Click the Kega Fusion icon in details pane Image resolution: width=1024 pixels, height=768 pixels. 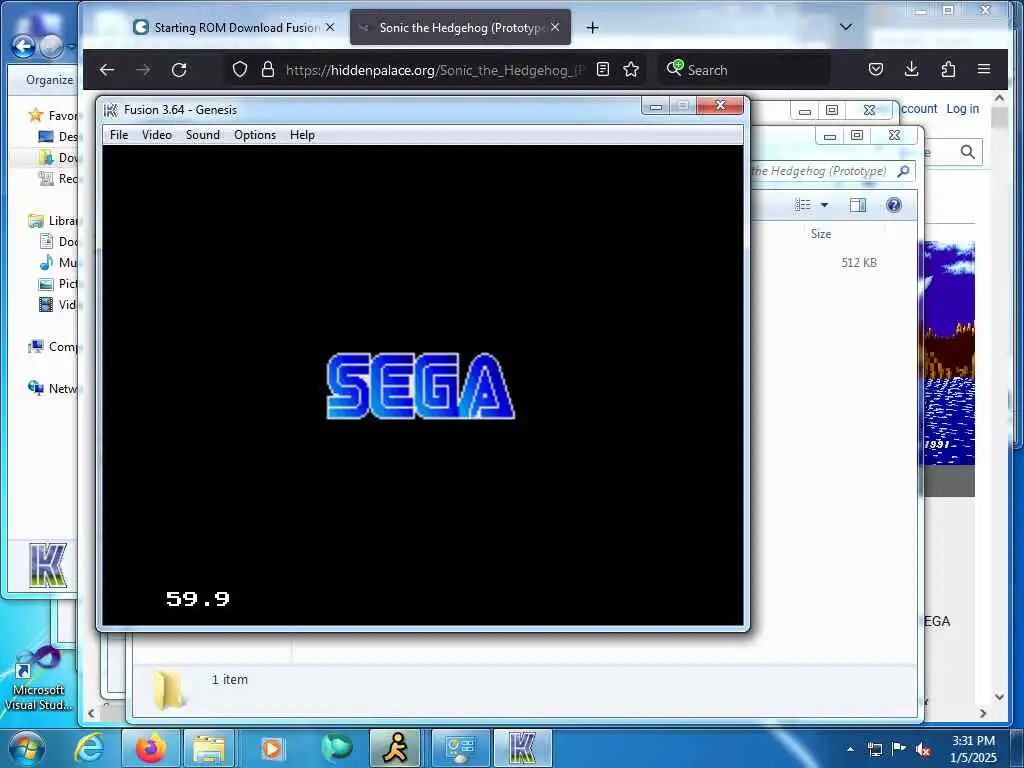(48, 566)
